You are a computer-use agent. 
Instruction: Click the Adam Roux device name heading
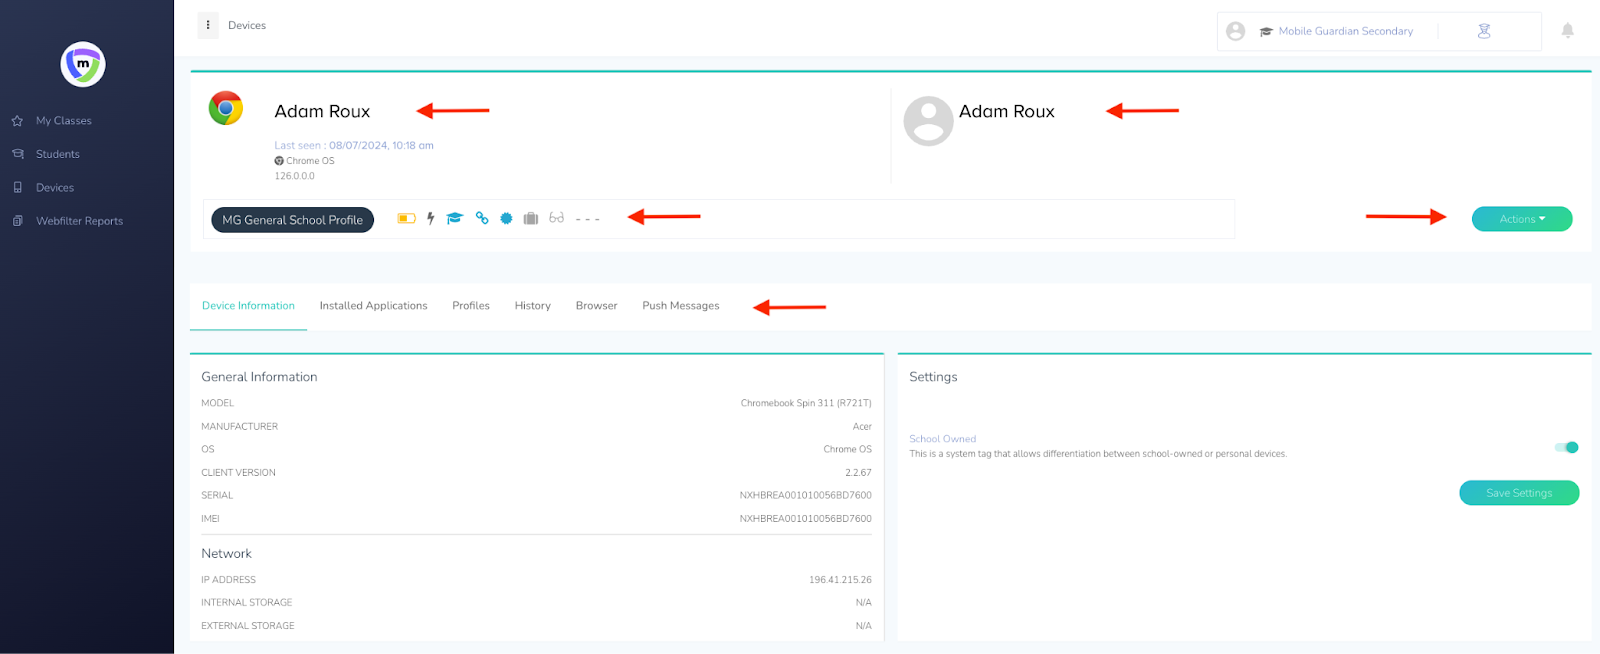(322, 112)
